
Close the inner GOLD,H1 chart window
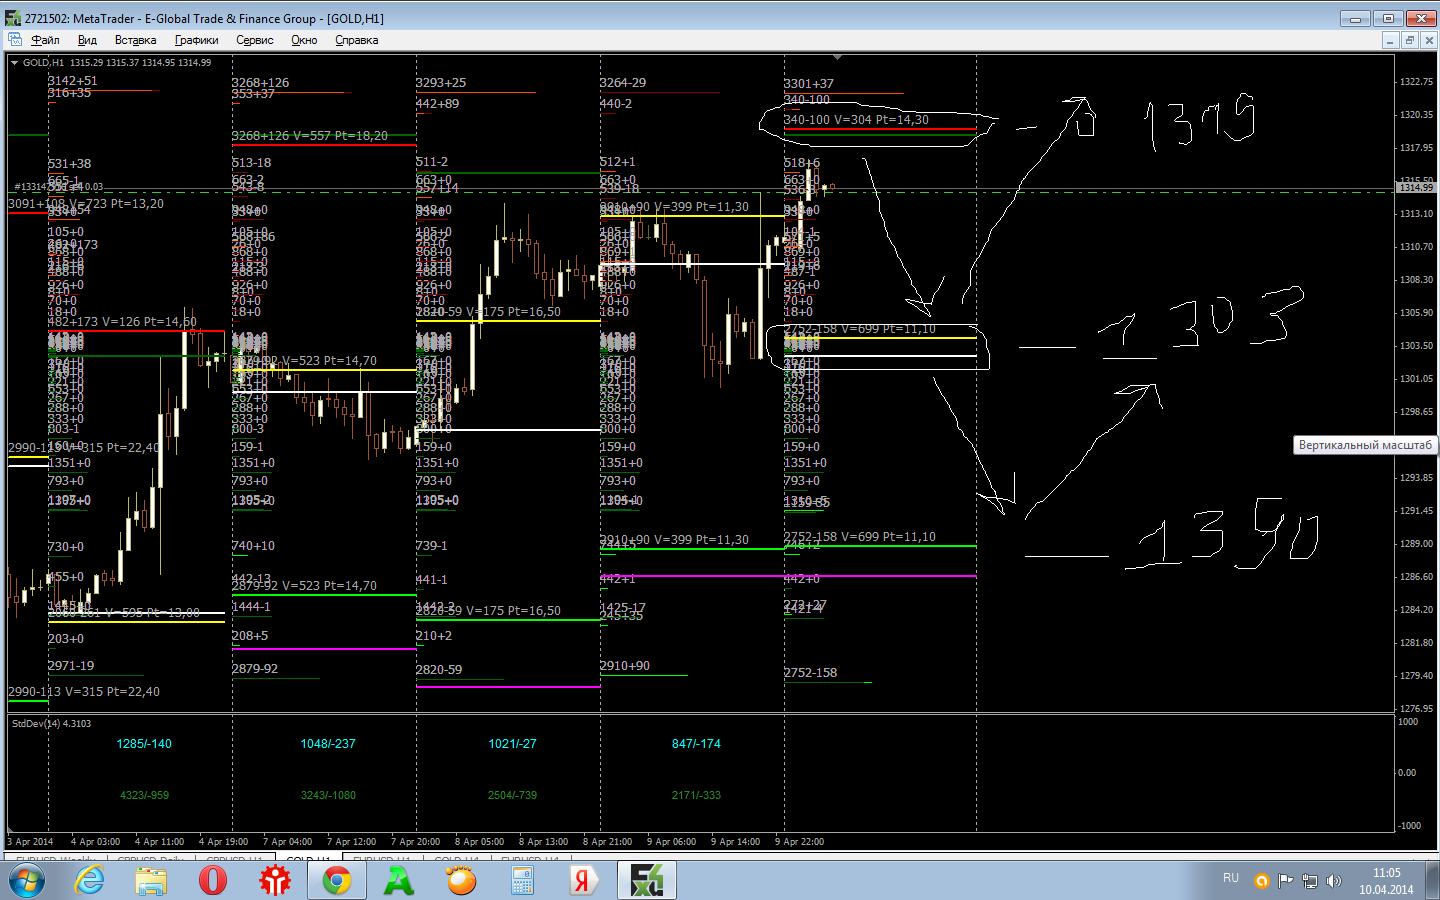point(1428,40)
